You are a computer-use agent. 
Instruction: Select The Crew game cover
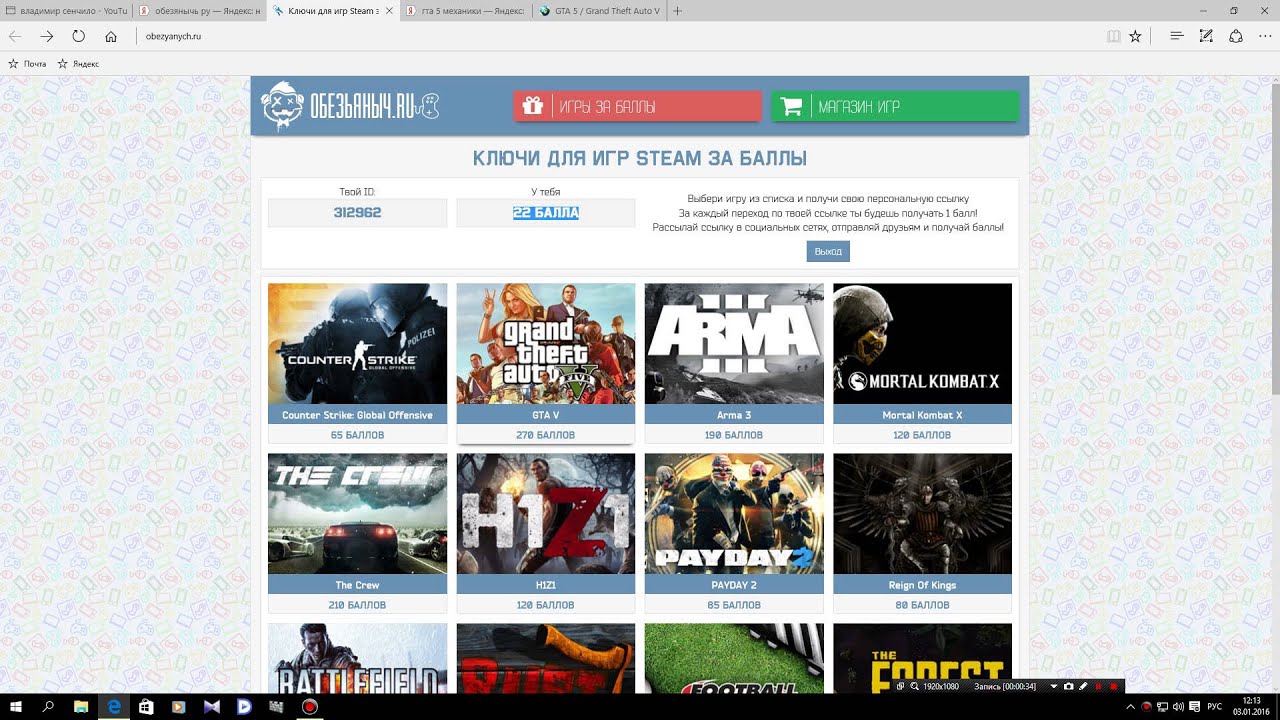point(357,514)
